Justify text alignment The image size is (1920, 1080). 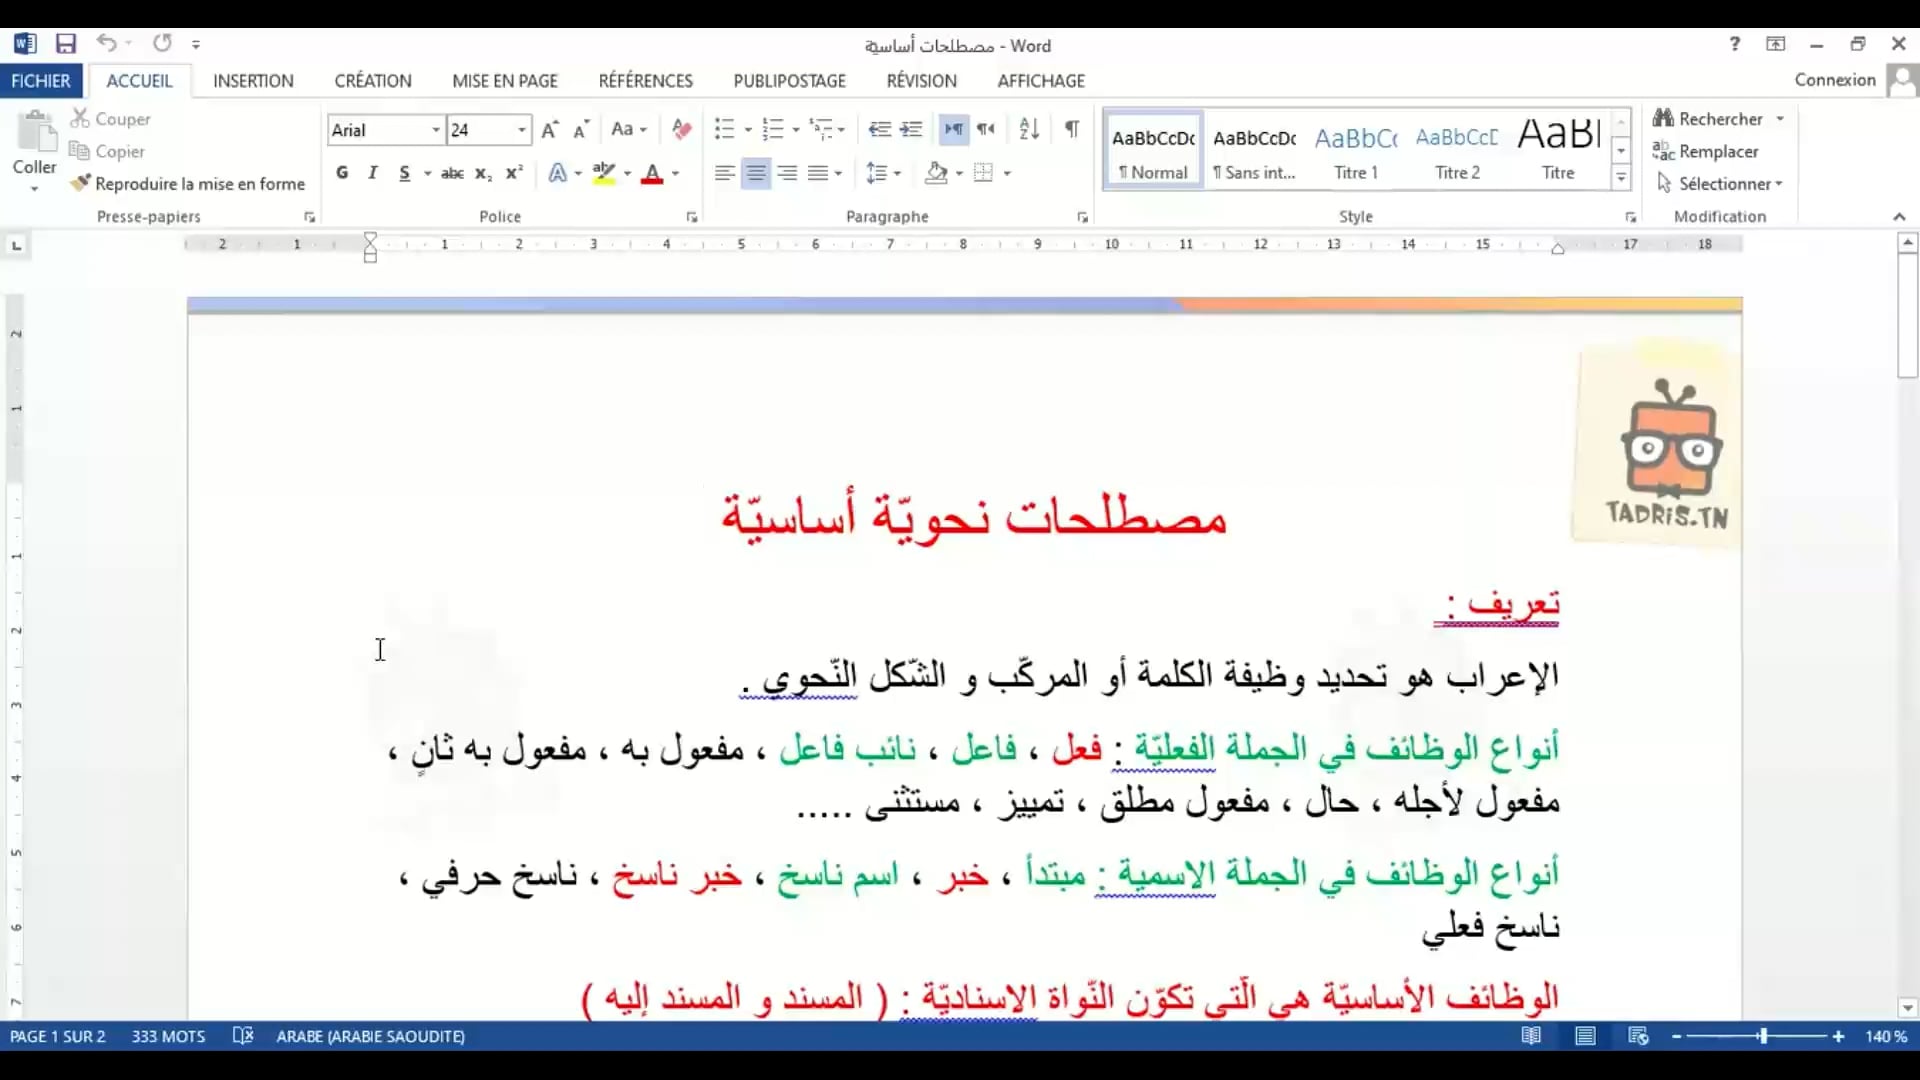(x=819, y=174)
